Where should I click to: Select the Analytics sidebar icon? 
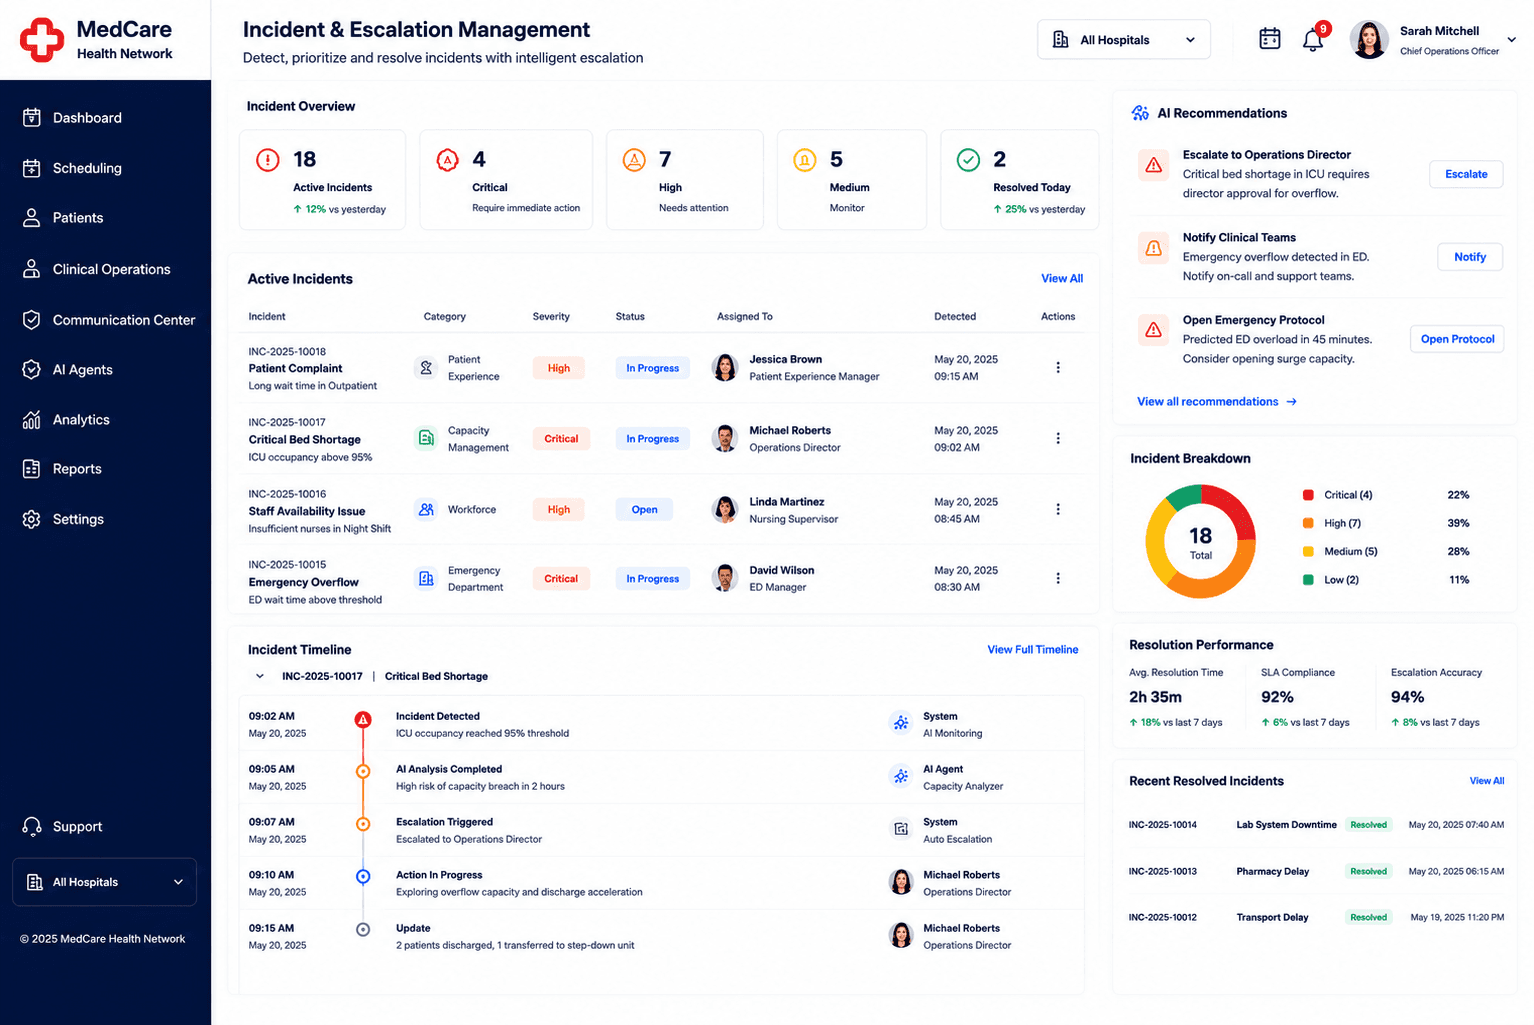click(x=32, y=420)
